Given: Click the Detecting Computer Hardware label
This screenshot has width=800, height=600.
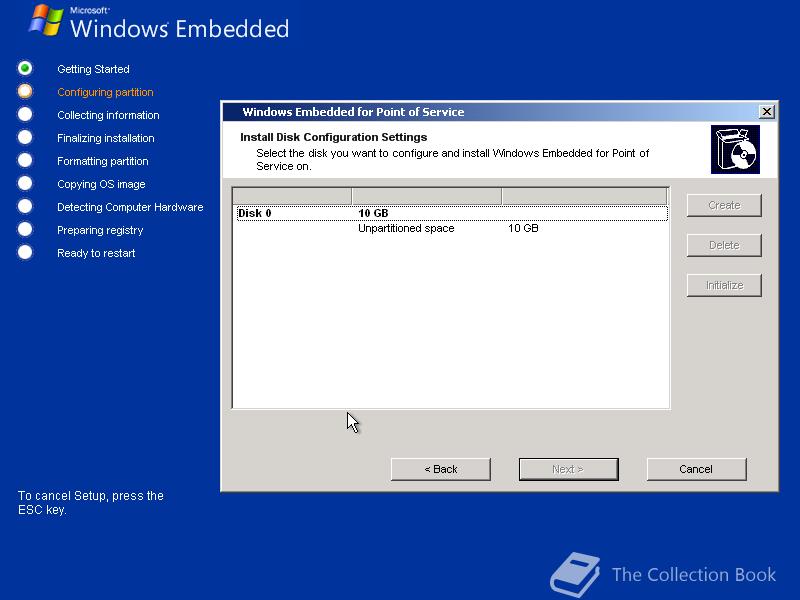Looking at the screenshot, I should coord(130,207).
